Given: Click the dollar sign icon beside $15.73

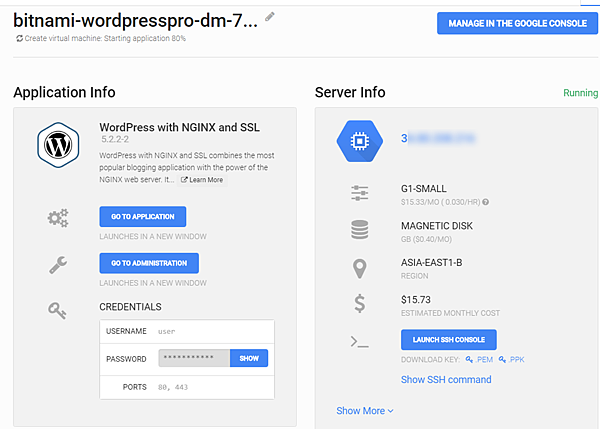Looking at the screenshot, I should pyautogui.click(x=360, y=303).
